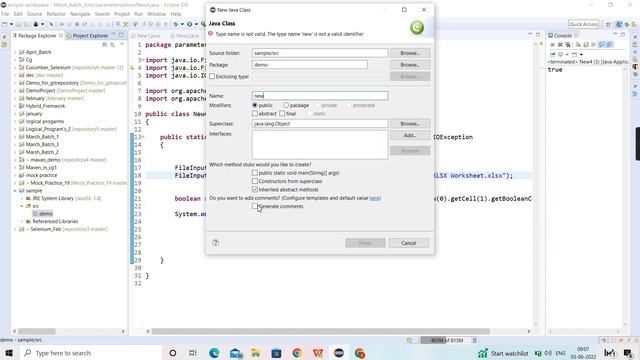Click Clear Console icon in Console toolbar
The height and width of the screenshot is (360, 640).
point(578,44)
